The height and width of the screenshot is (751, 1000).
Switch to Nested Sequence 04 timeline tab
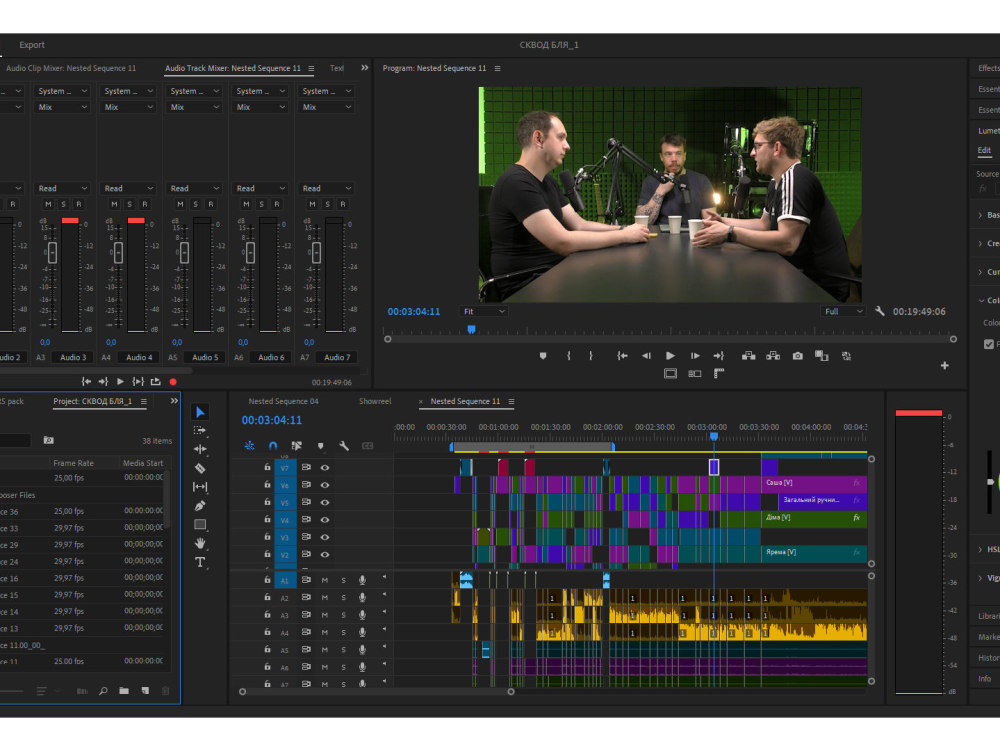tap(283, 401)
